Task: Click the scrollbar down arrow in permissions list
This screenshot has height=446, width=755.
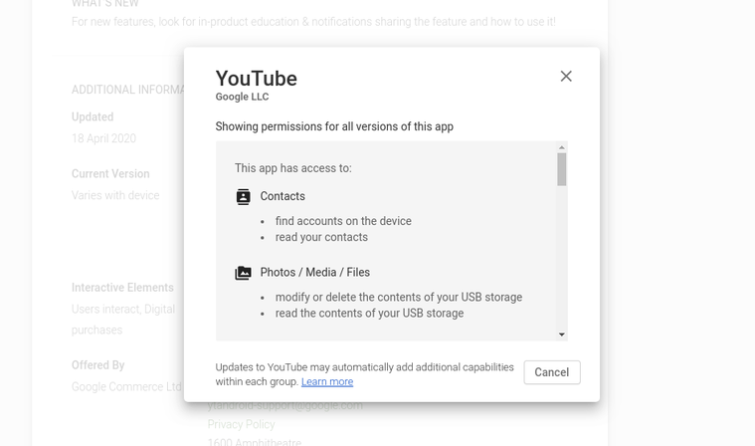Action: pyautogui.click(x=561, y=335)
